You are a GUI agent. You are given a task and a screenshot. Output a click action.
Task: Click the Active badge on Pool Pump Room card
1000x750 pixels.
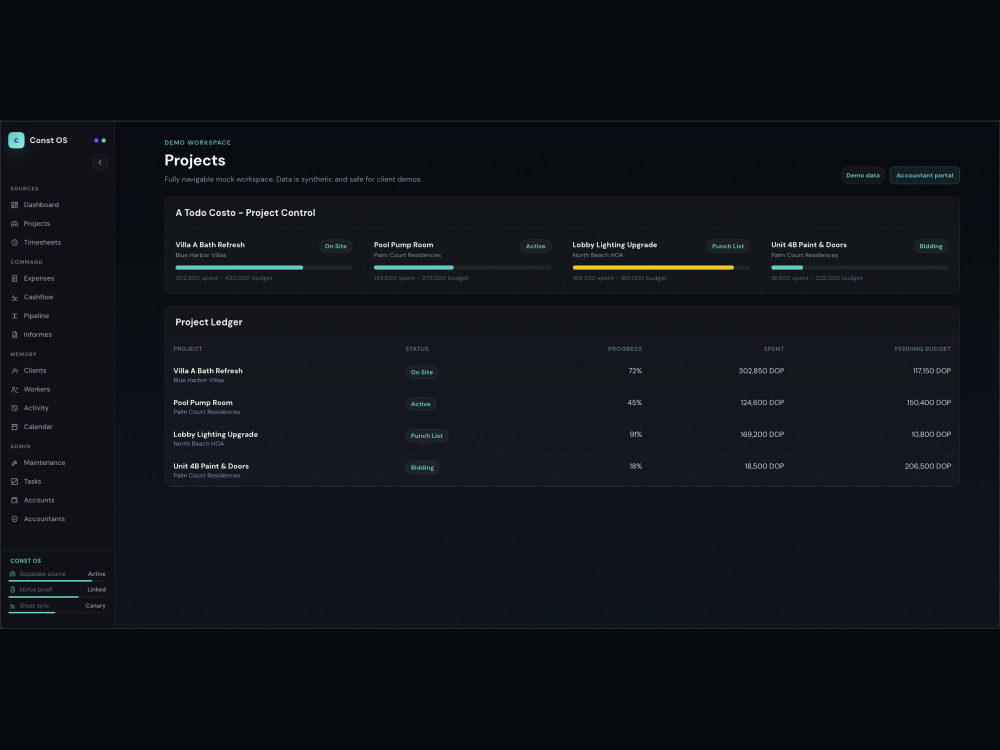coord(536,246)
